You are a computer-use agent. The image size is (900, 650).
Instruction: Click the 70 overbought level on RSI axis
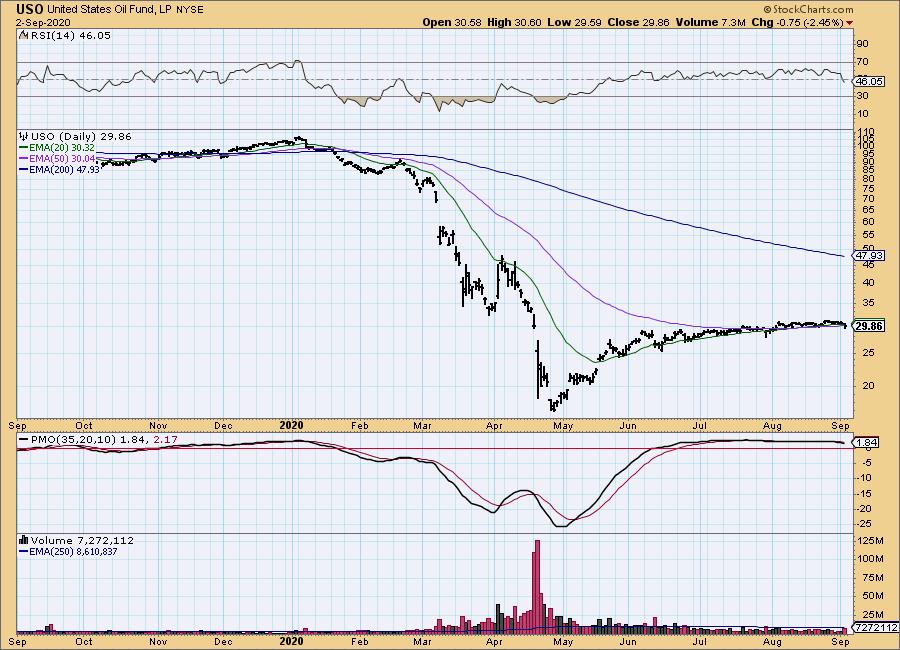point(862,62)
